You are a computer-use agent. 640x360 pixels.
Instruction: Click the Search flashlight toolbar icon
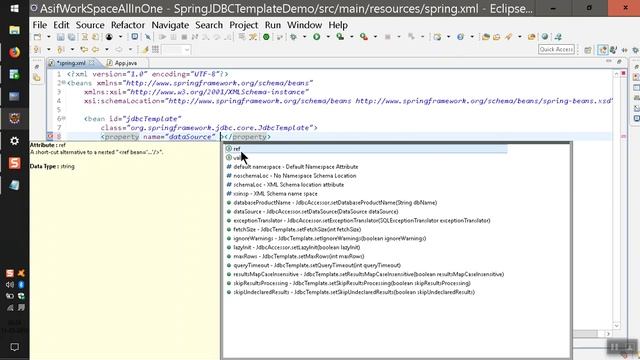(x=509, y=37)
